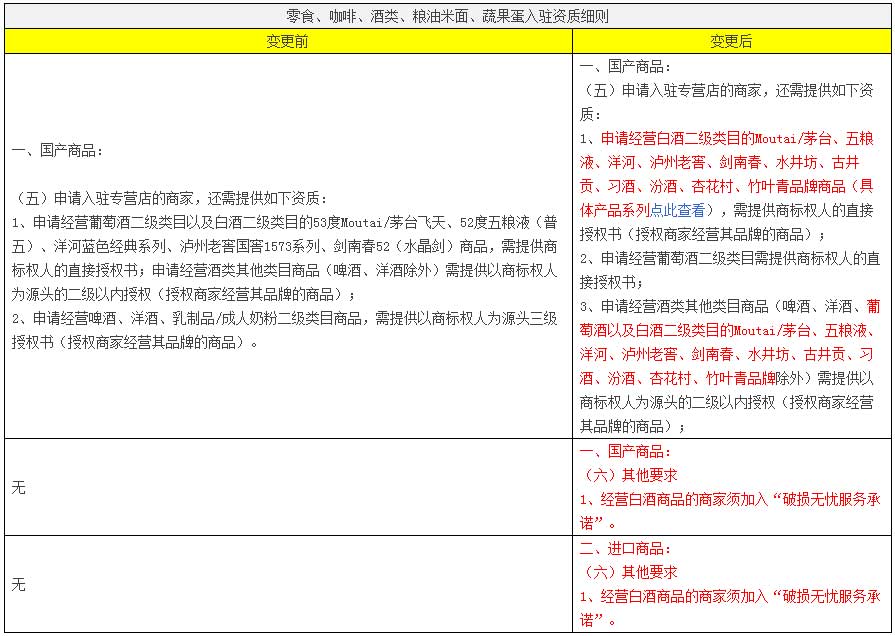
Task: Click the line 2、申请经营葡萄酒二级类目需提供商标权人的直
Action: click(729, 258)
